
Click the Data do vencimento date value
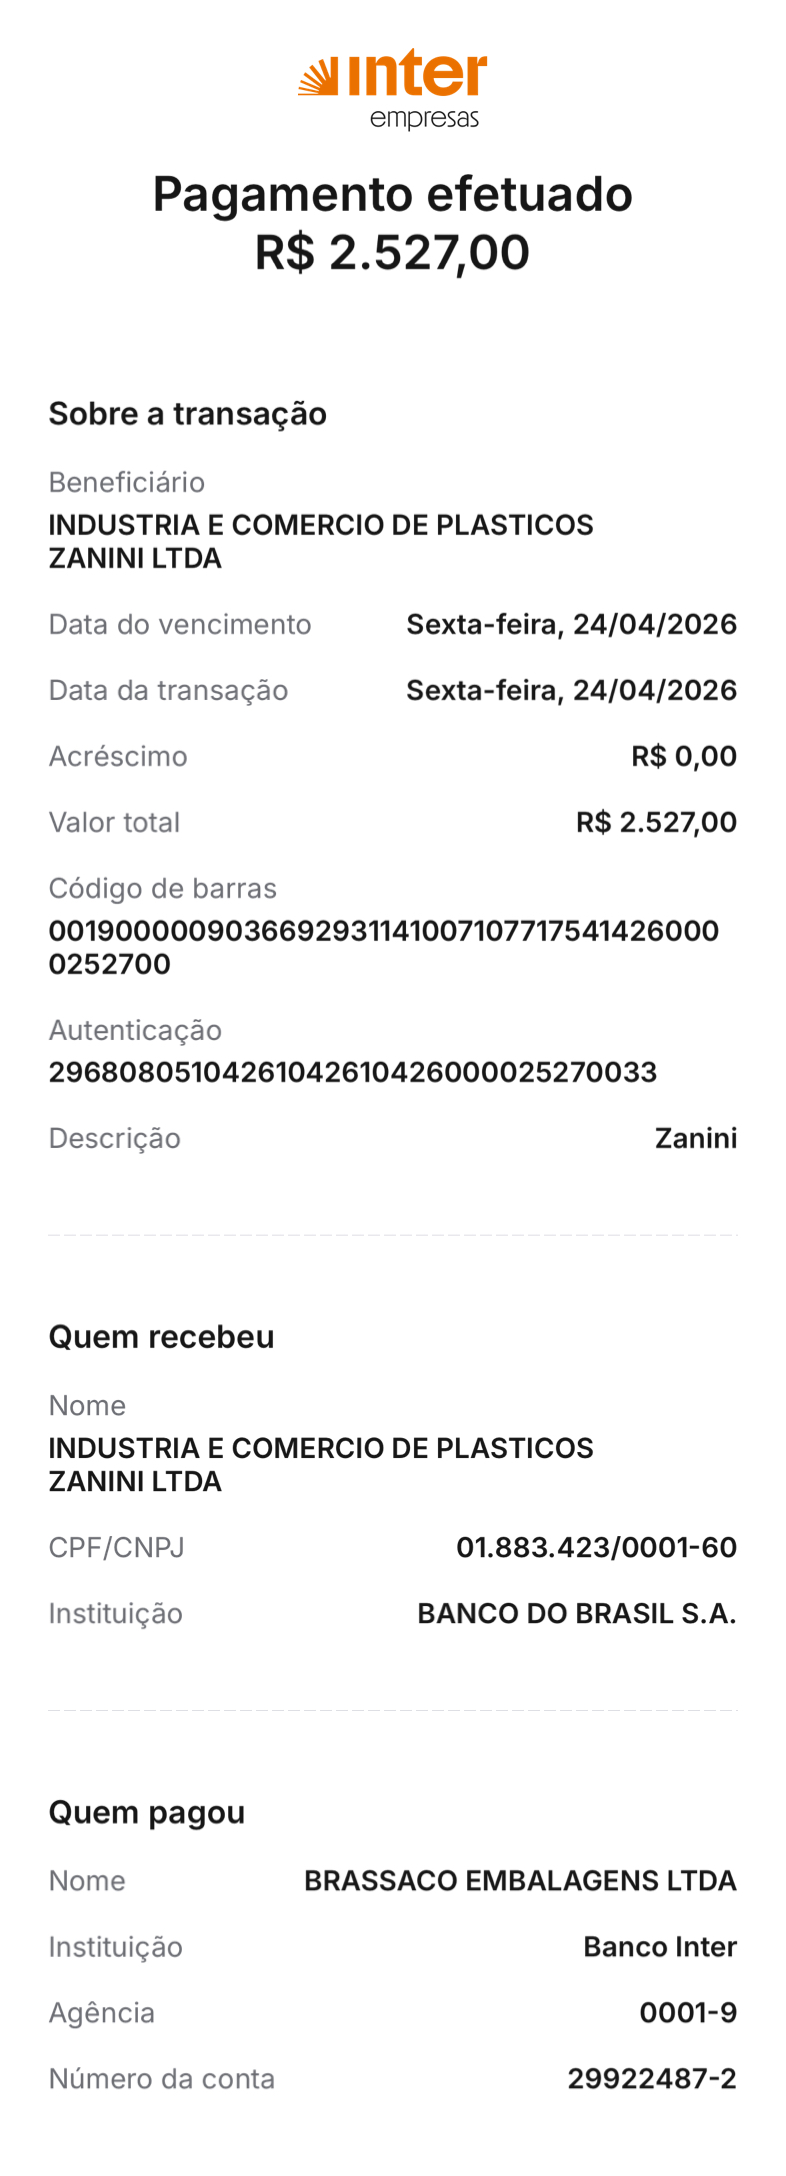(571, 625)
